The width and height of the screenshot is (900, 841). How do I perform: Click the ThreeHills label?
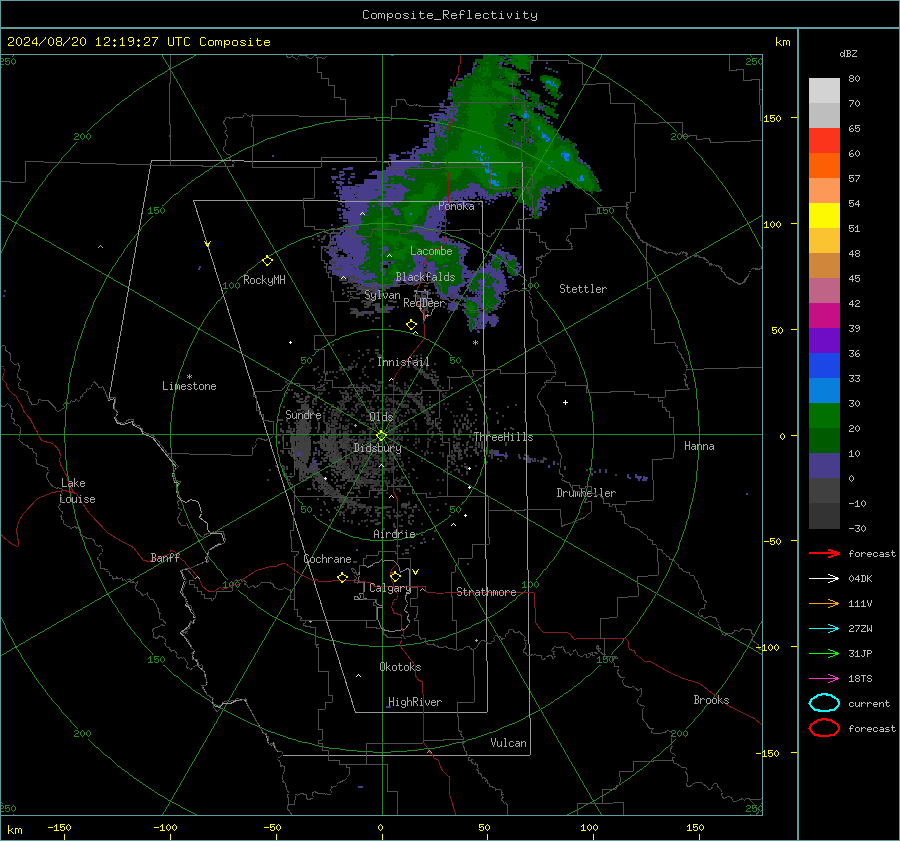[503, 437]
